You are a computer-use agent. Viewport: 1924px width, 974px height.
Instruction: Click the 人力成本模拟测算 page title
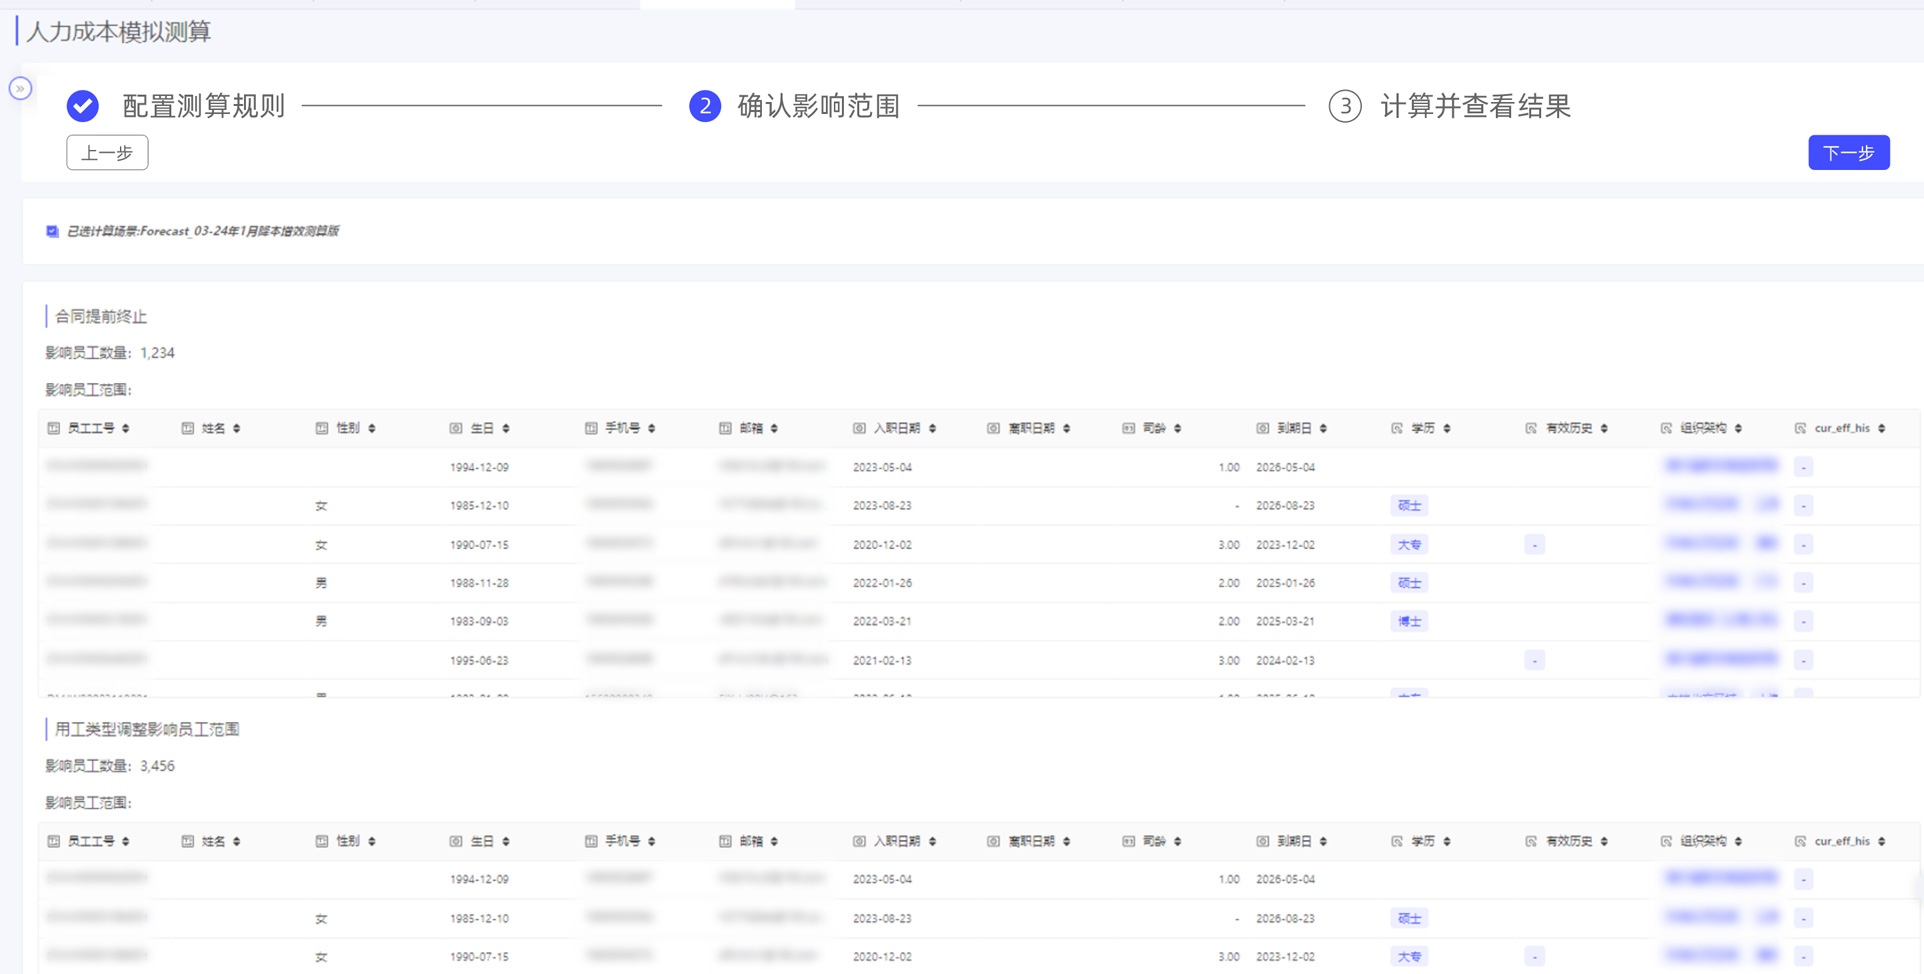pos(118,32)
